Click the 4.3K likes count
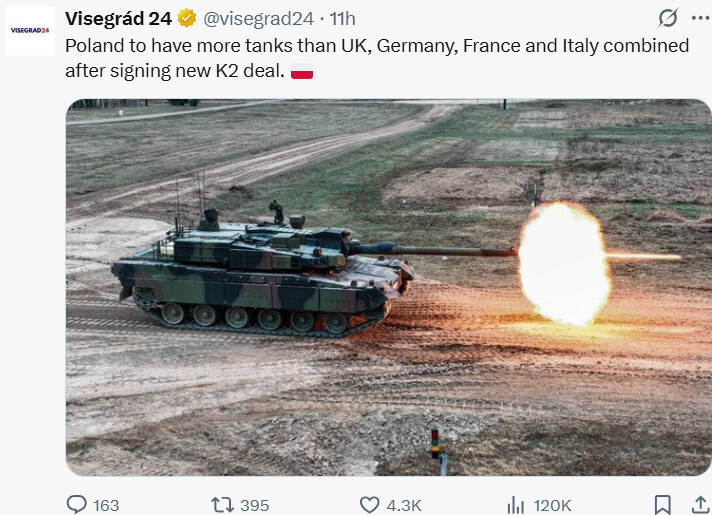712x515 pixels. tap(404, 505)
